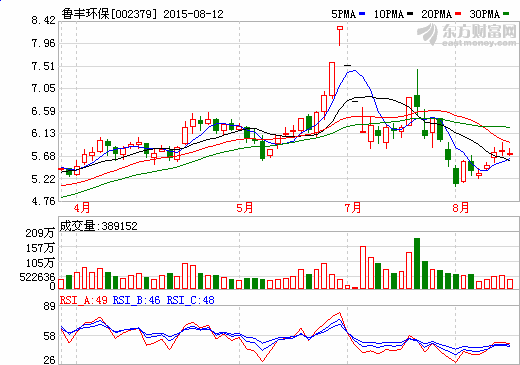Click the 89 RSI axis label

[x=49, y=306]
